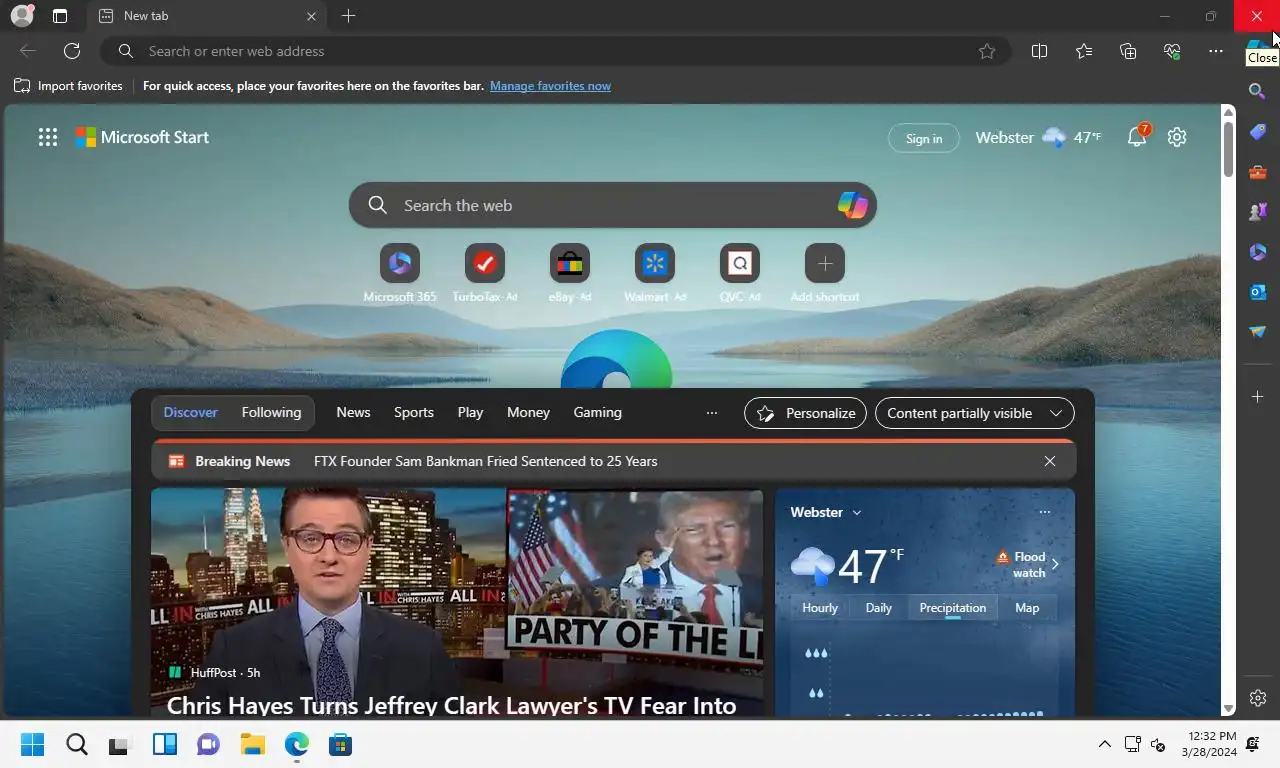Open the tab actions menu icon
This screenshot has height=768, width=1280.
[x=60, y=16]
